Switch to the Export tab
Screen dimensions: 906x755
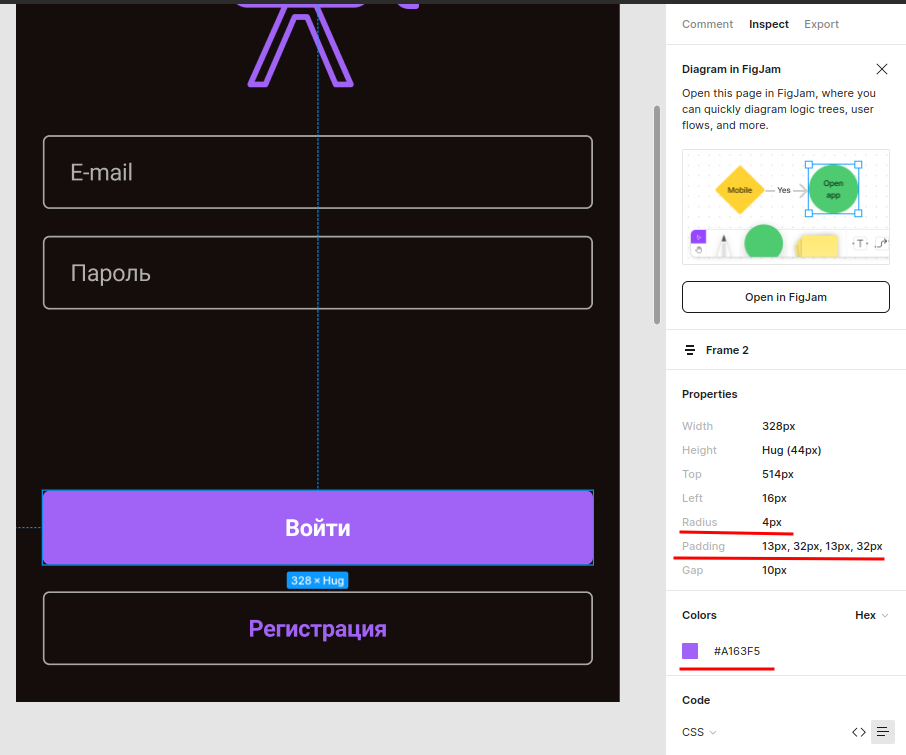pos(821,24)
